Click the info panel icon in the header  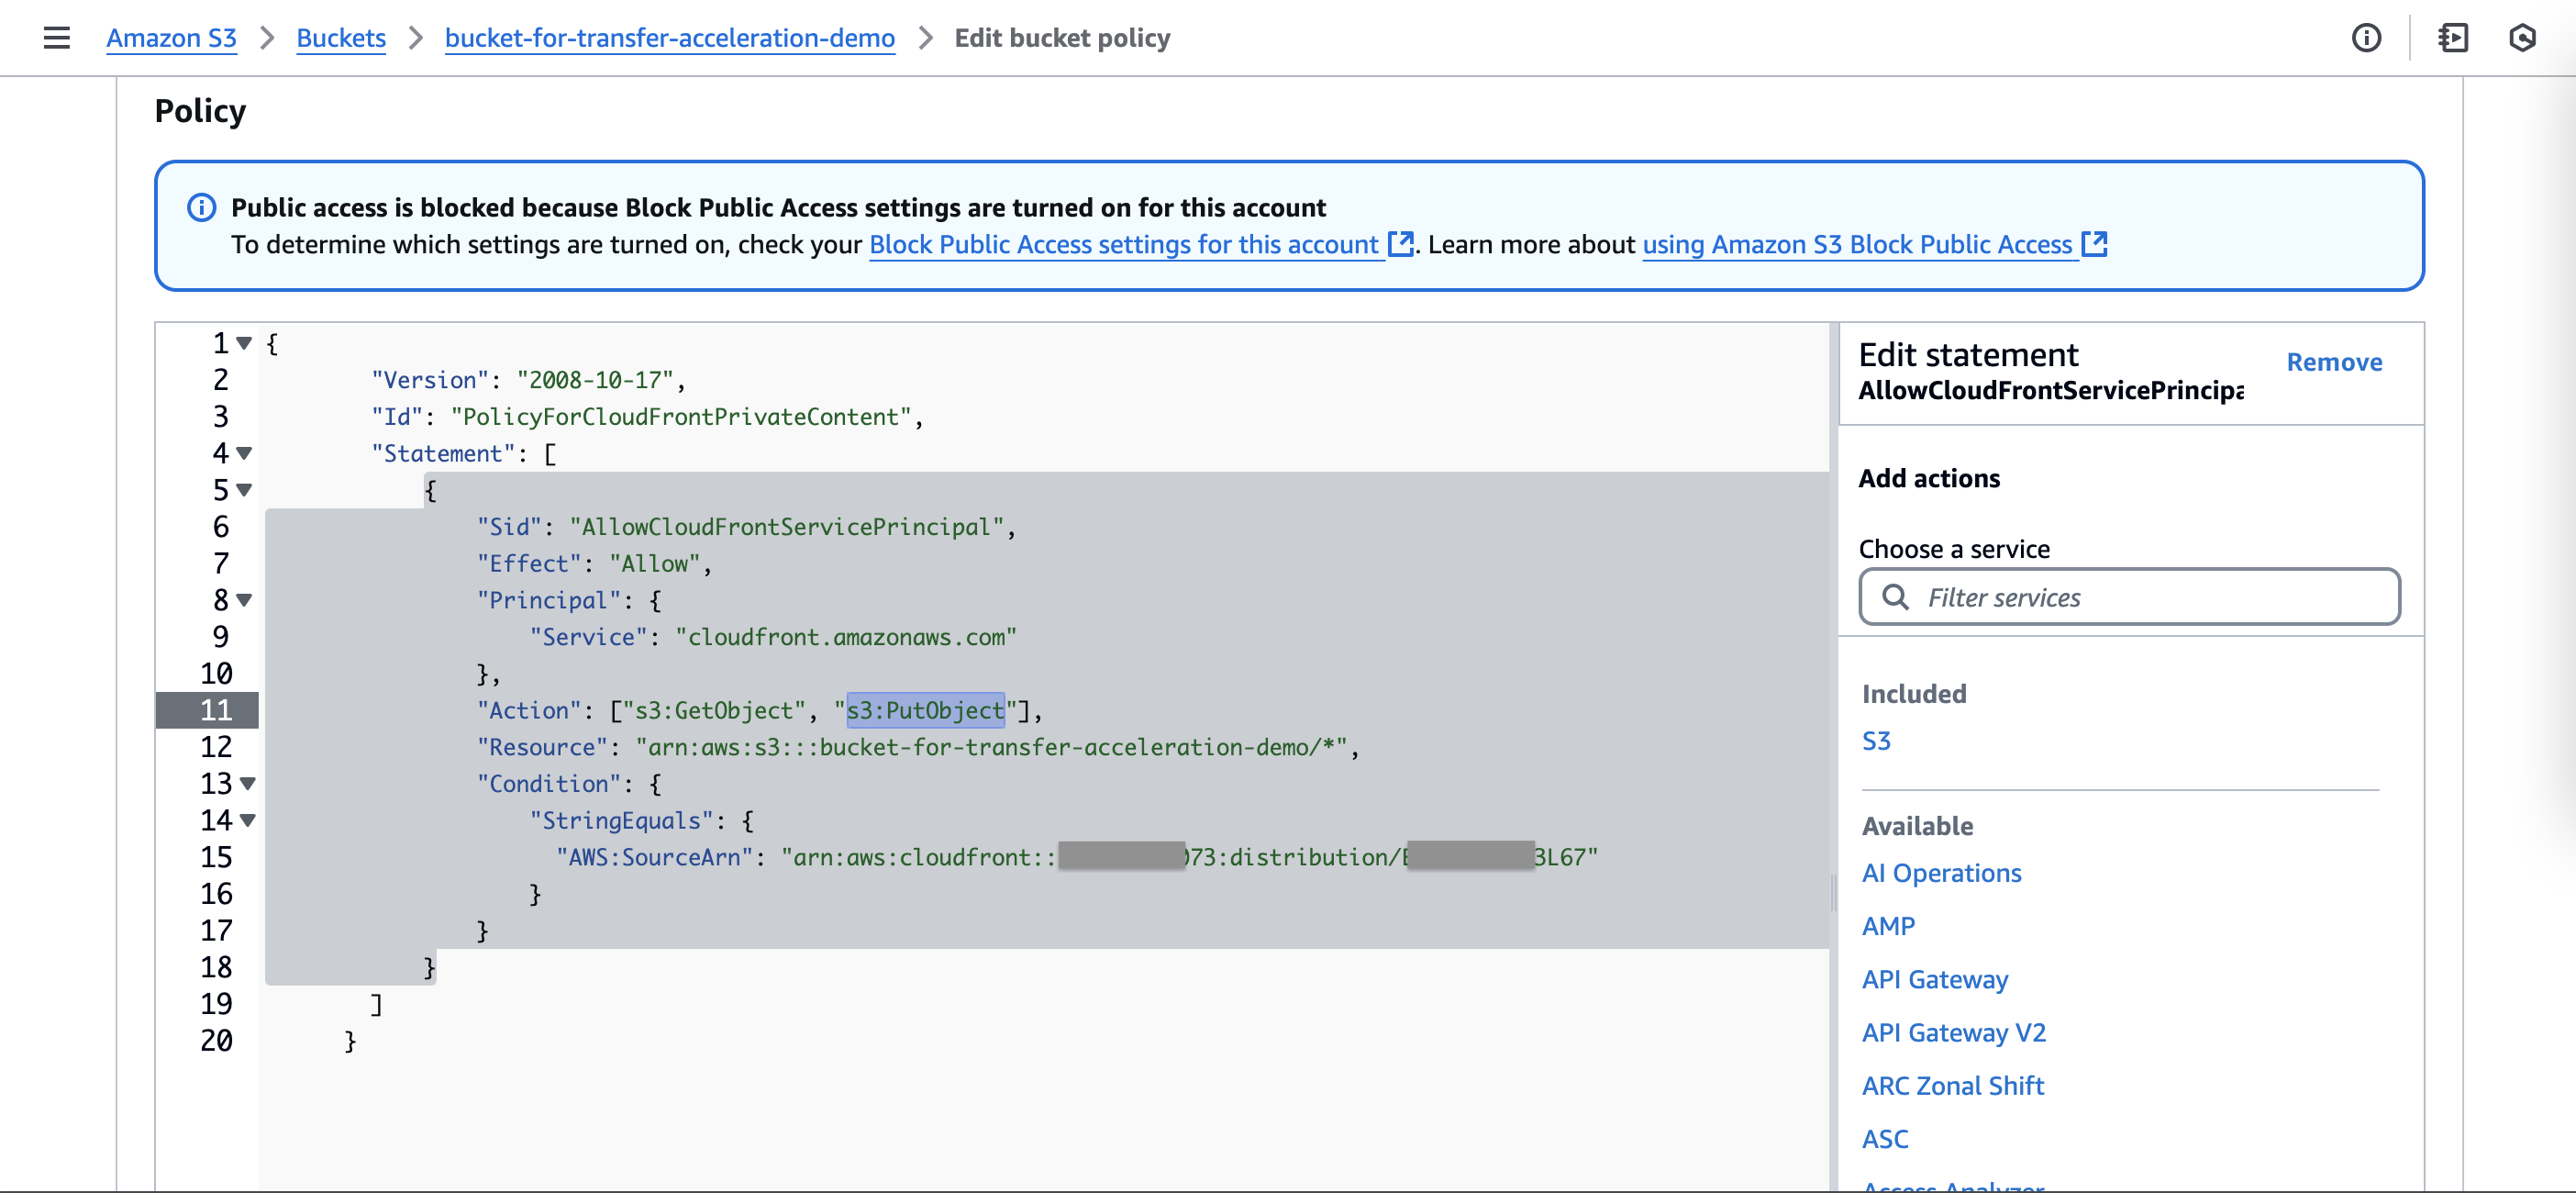point(2366,38)
